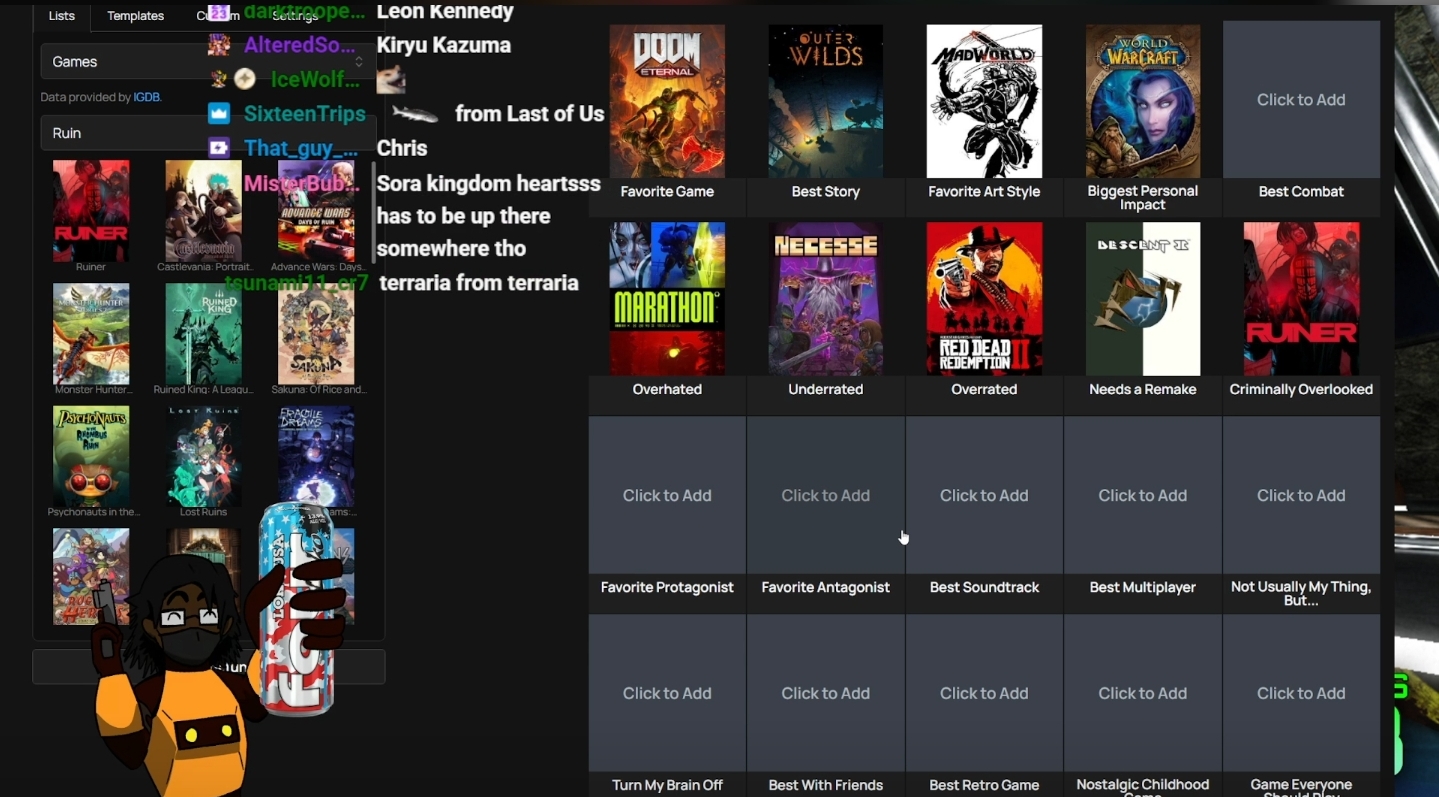
Task: Add a game to Not Usually My Thing
Action: (1301, 496)
